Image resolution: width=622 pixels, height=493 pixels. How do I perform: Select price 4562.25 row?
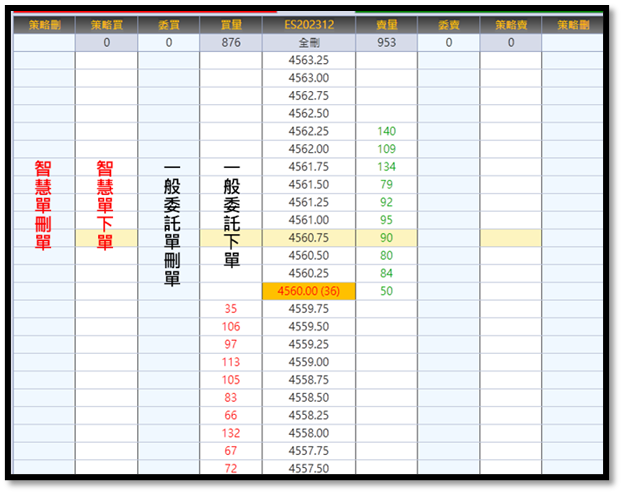pyautogui.click(x=309, y=131)
